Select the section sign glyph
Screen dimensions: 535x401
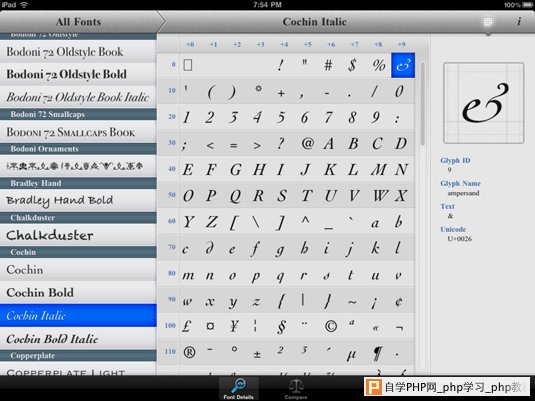281,327
